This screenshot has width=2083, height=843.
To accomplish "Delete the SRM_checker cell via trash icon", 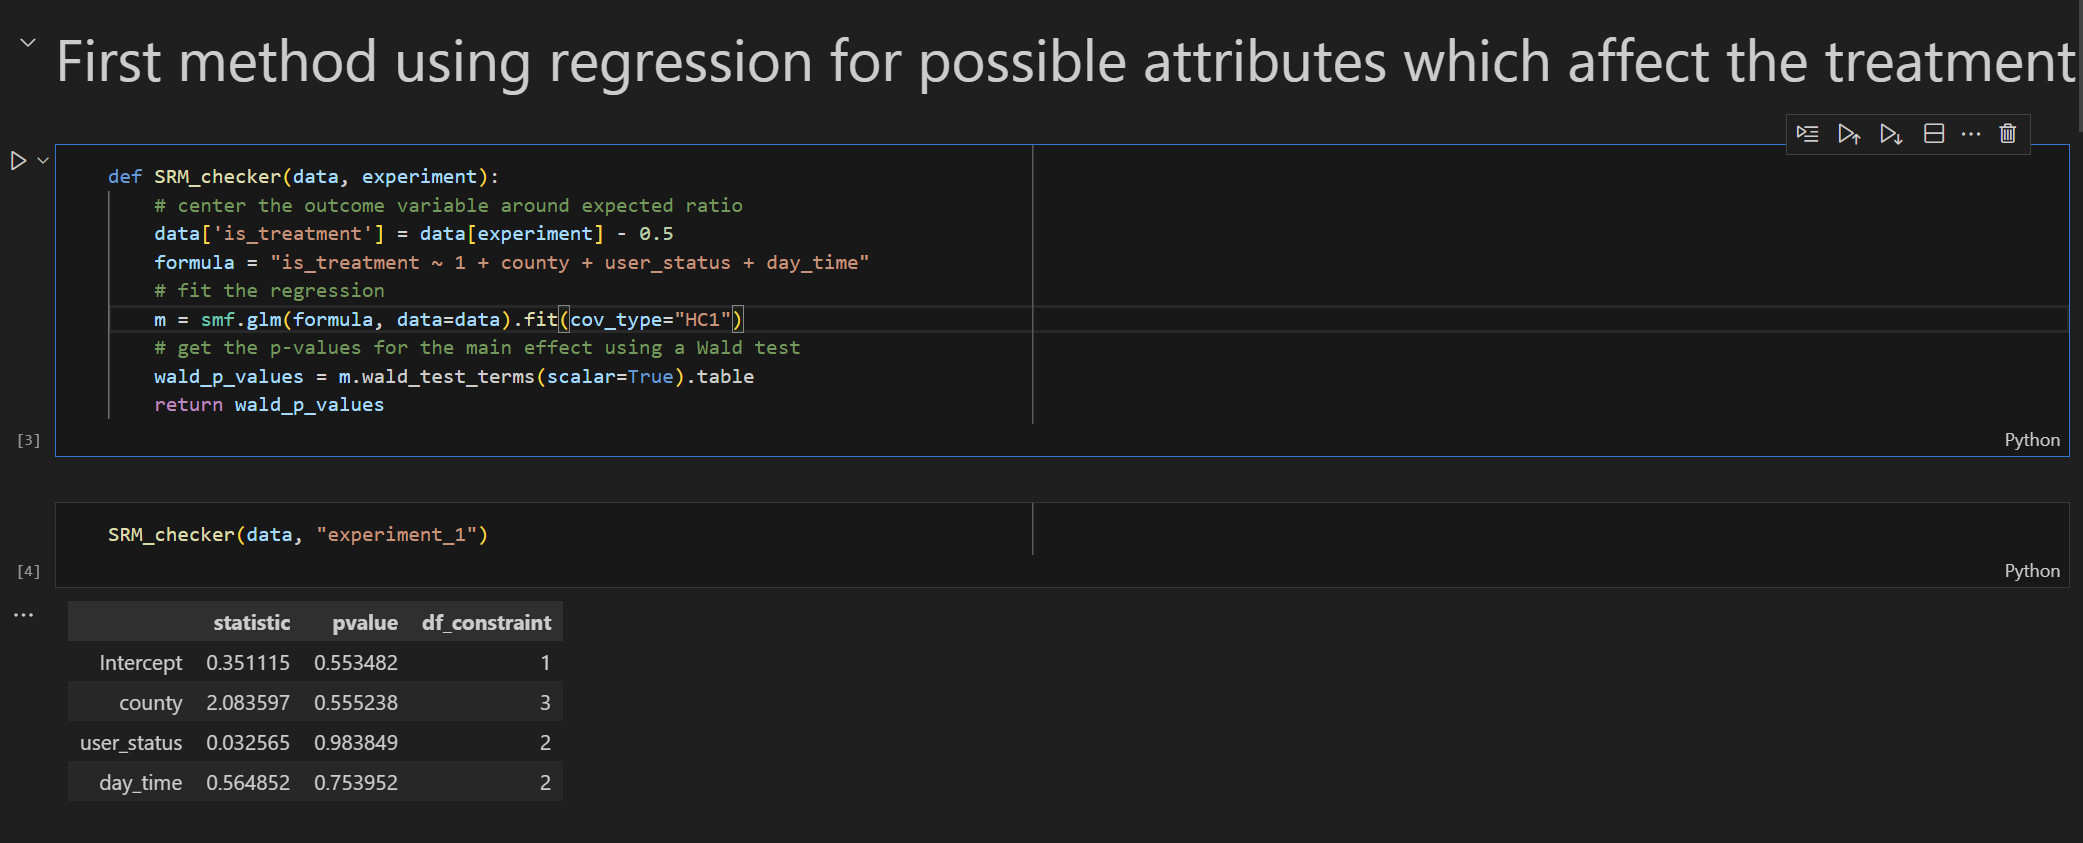I will click(2008, 134).
